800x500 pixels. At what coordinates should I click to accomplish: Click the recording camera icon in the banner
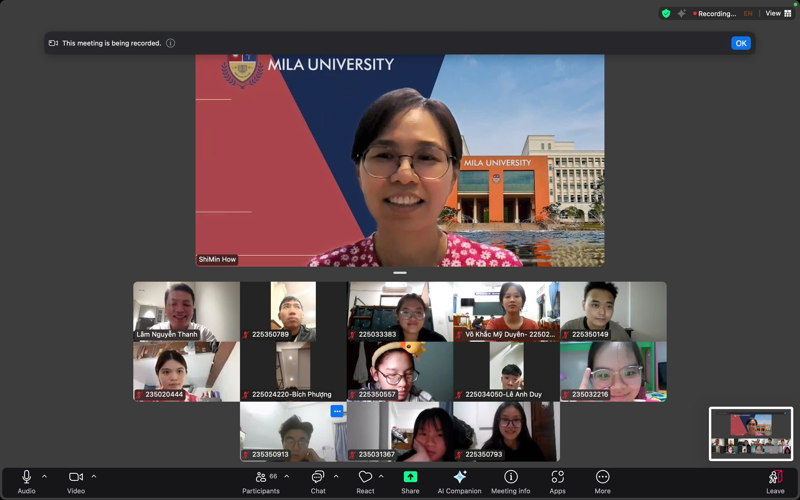point(53,43)
